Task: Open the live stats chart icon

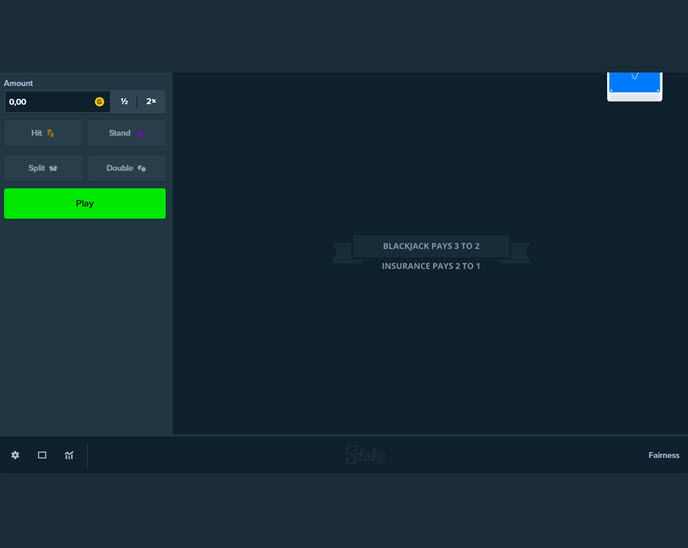Action: click(69, 455)
